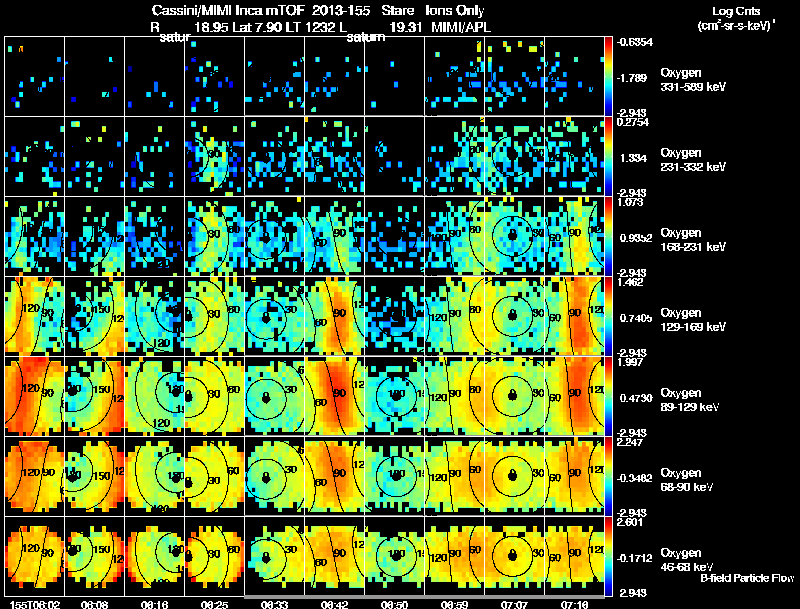
Task: Select the Saturn marker in 06:50 Oxygen 46-68 keV panel
Action: tap(396, 555)
